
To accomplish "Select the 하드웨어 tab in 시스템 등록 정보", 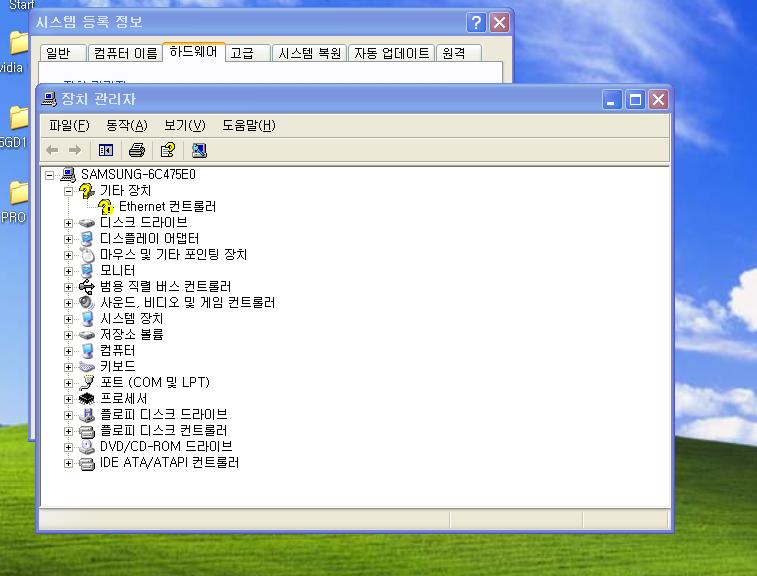I will tap(193, 51).
